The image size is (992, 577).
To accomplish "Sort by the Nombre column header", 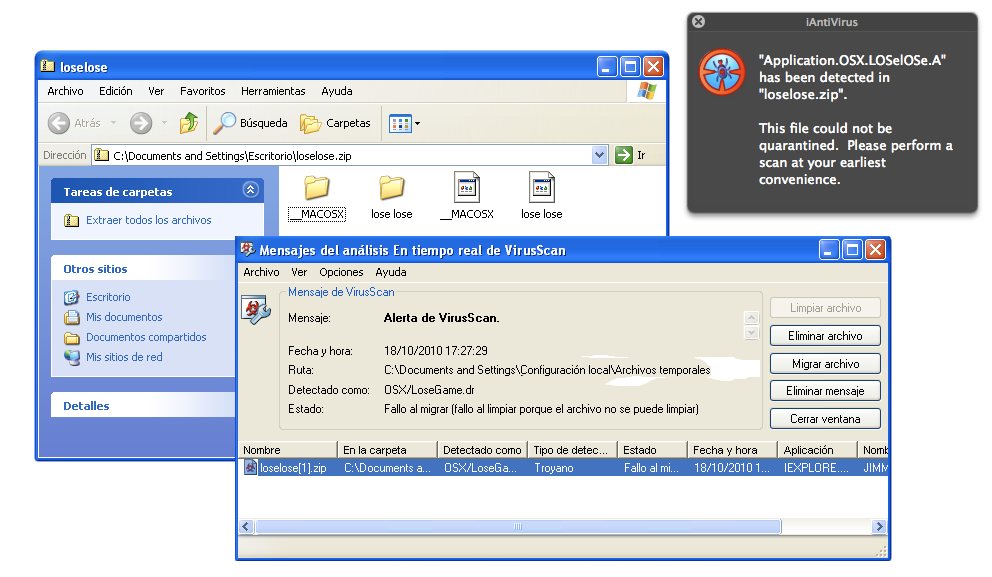I will [x=288, y=450].
